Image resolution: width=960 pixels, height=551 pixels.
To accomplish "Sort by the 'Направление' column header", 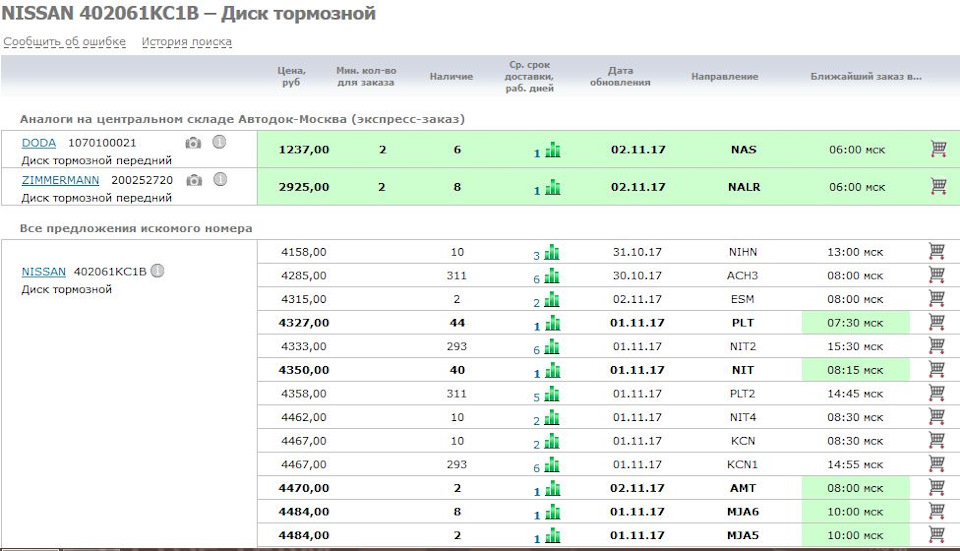I will click(725, 77).
